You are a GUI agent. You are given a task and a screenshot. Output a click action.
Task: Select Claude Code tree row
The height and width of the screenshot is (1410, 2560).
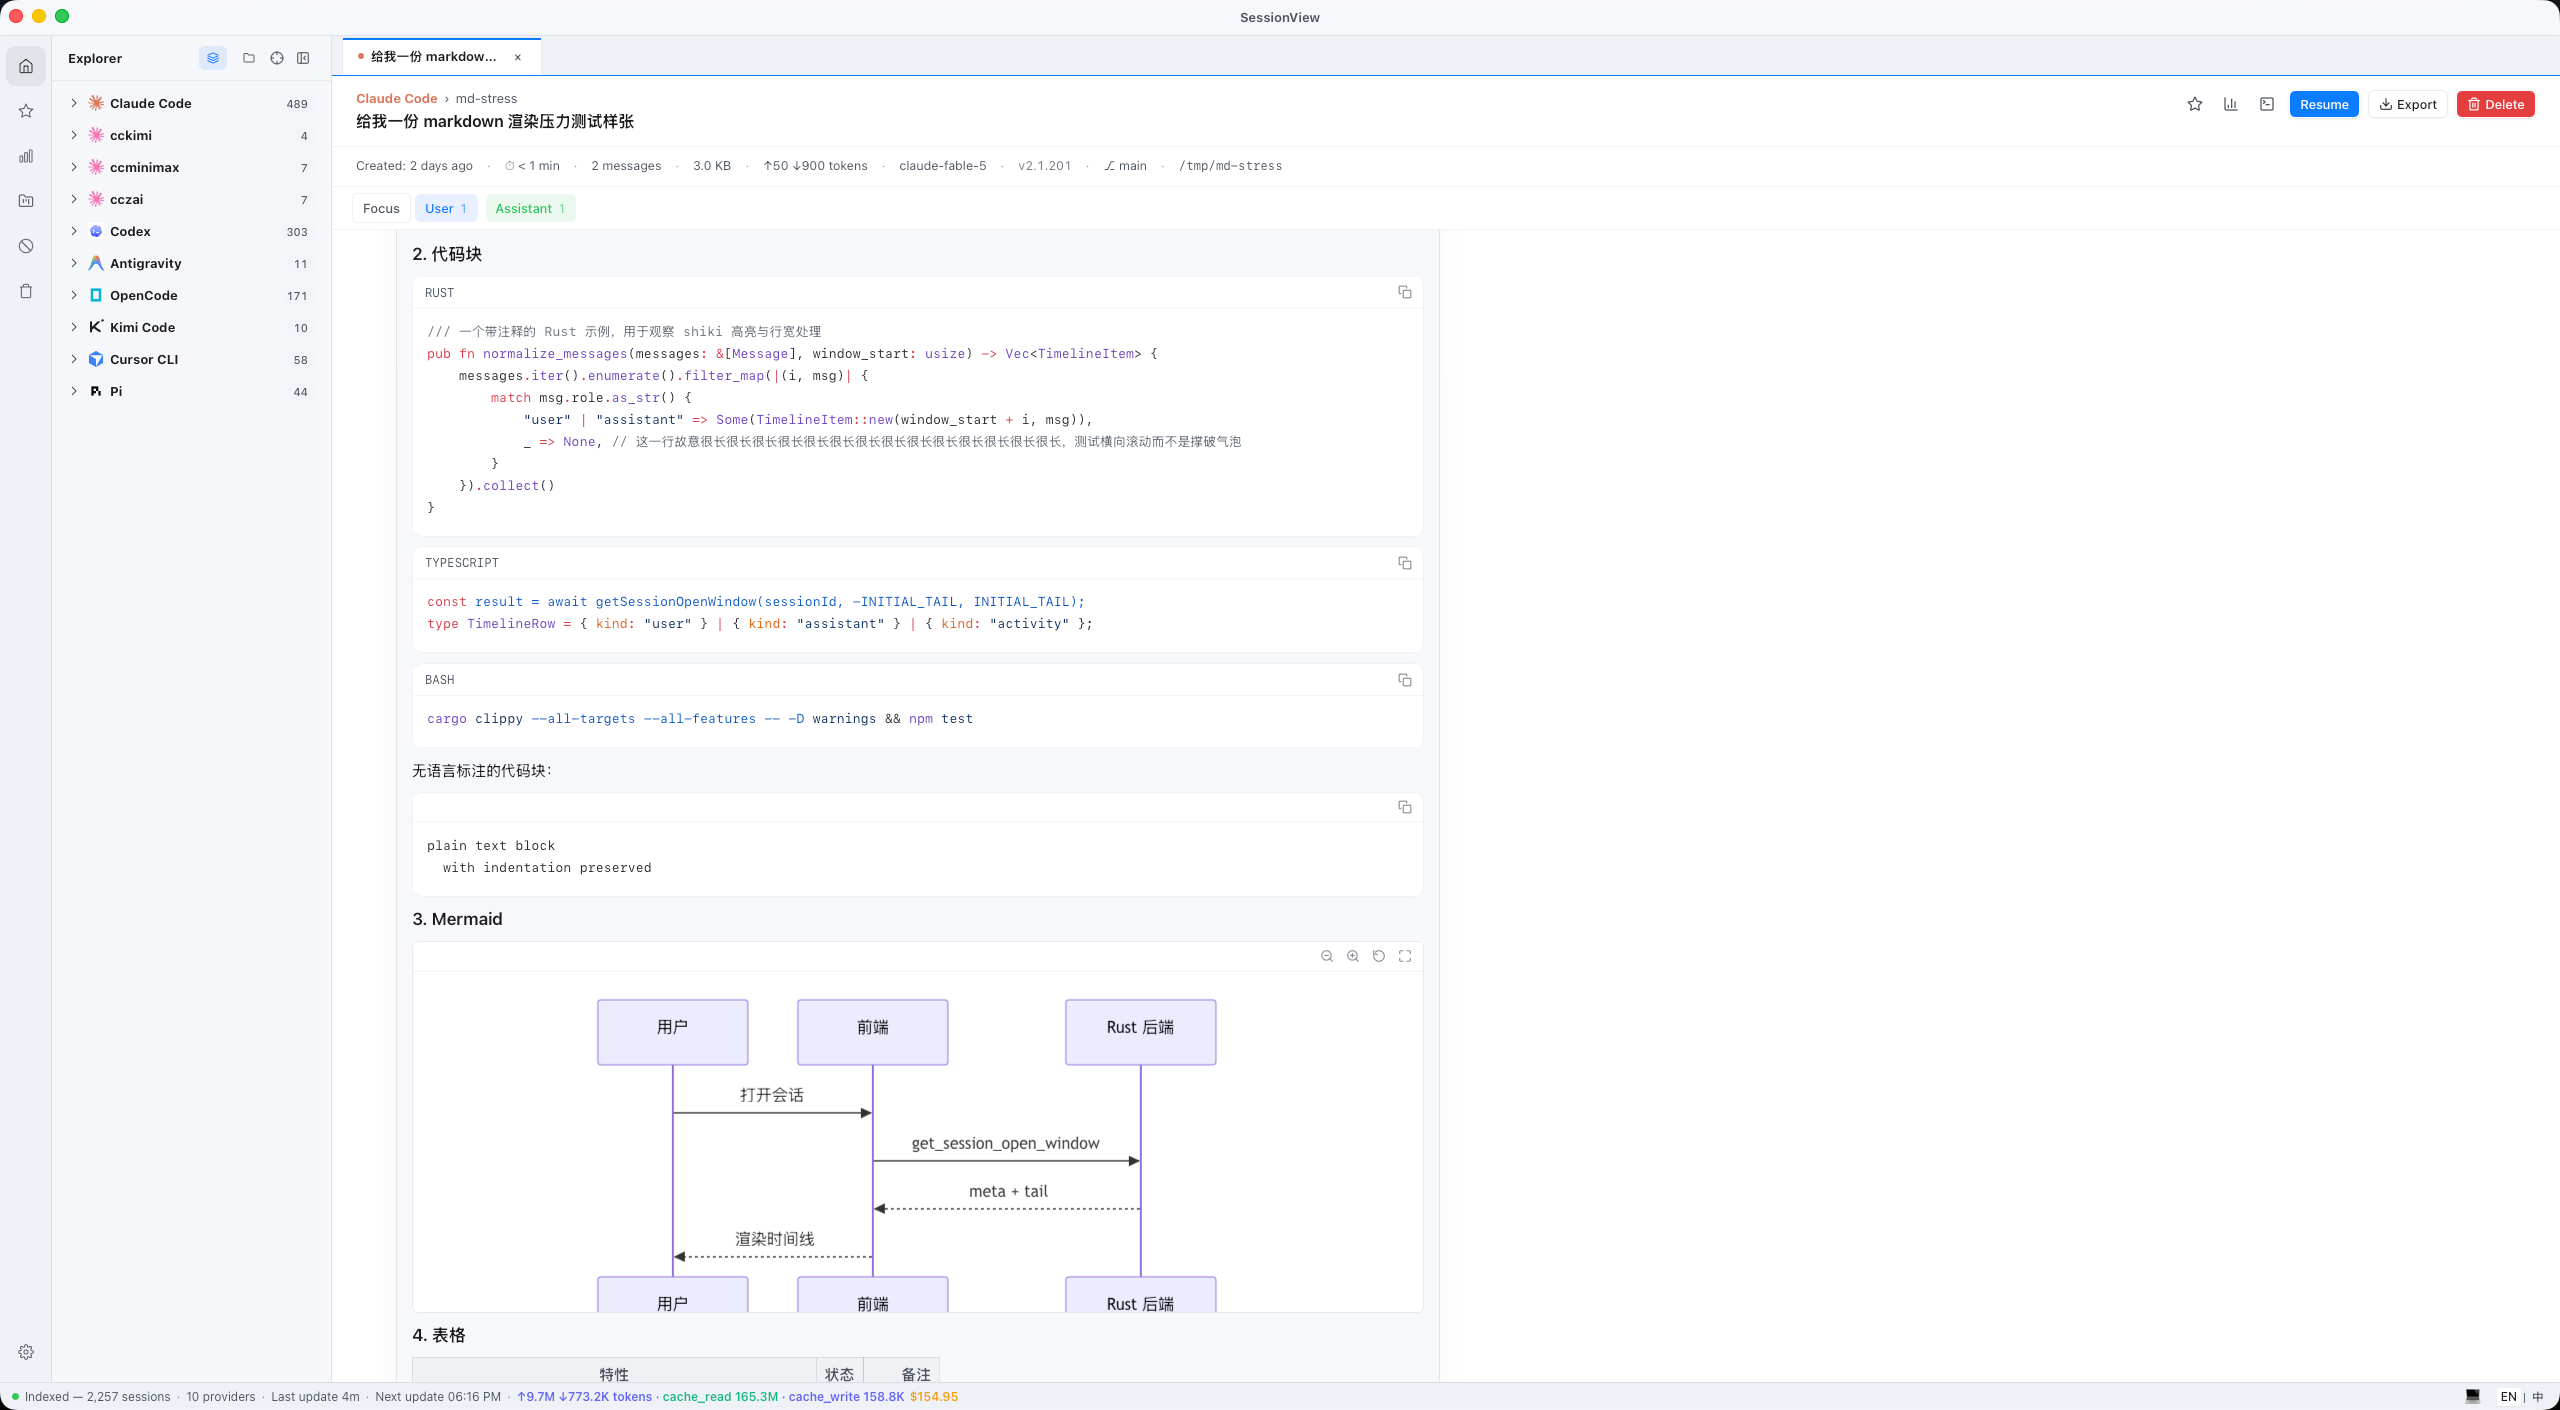pos(191,103)
